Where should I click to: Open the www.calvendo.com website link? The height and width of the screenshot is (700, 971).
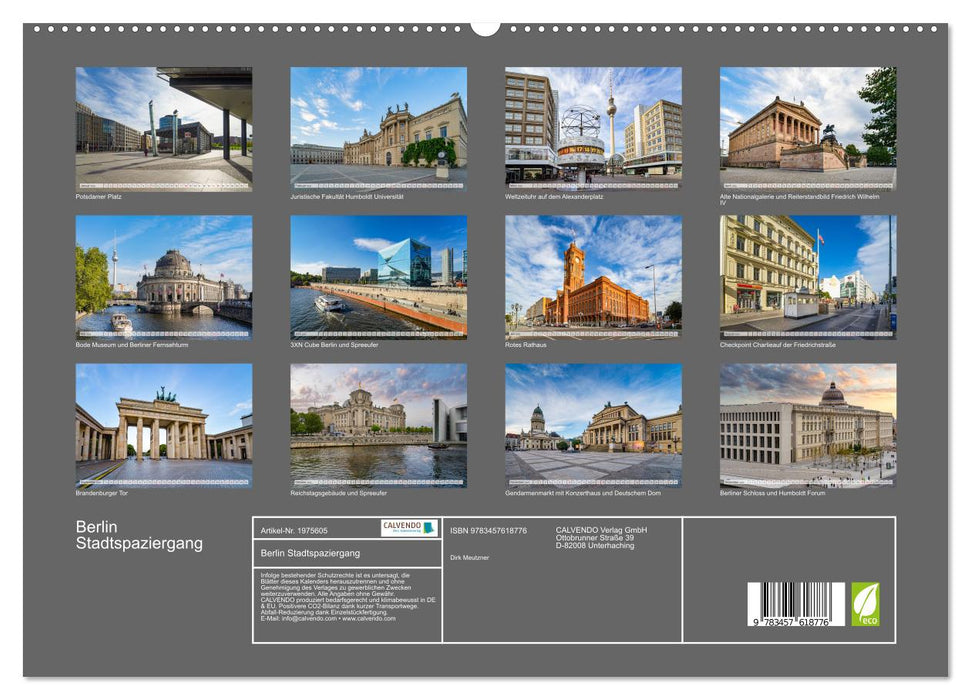[368, 620]
